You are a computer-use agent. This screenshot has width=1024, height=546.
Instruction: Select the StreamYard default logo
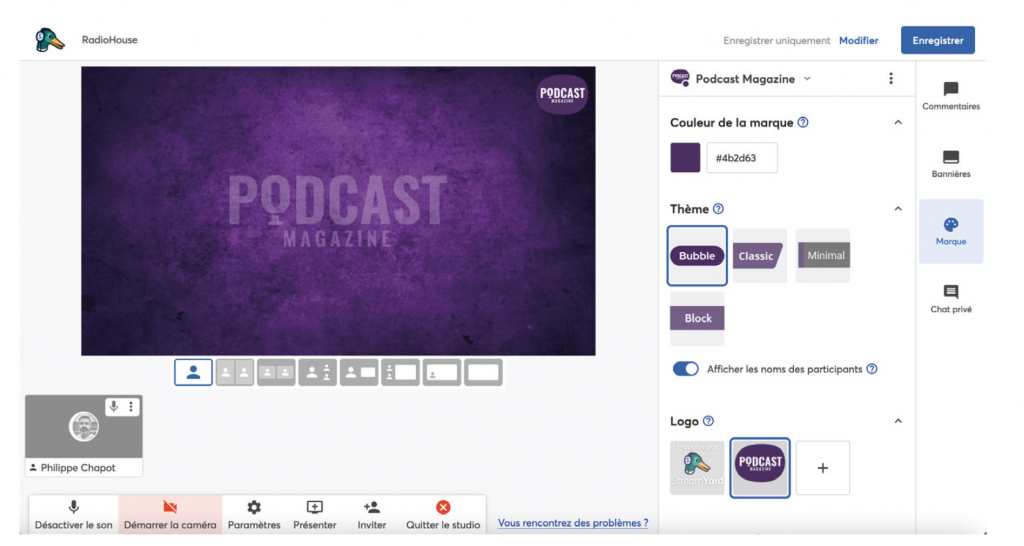click(x=697, y=468)
